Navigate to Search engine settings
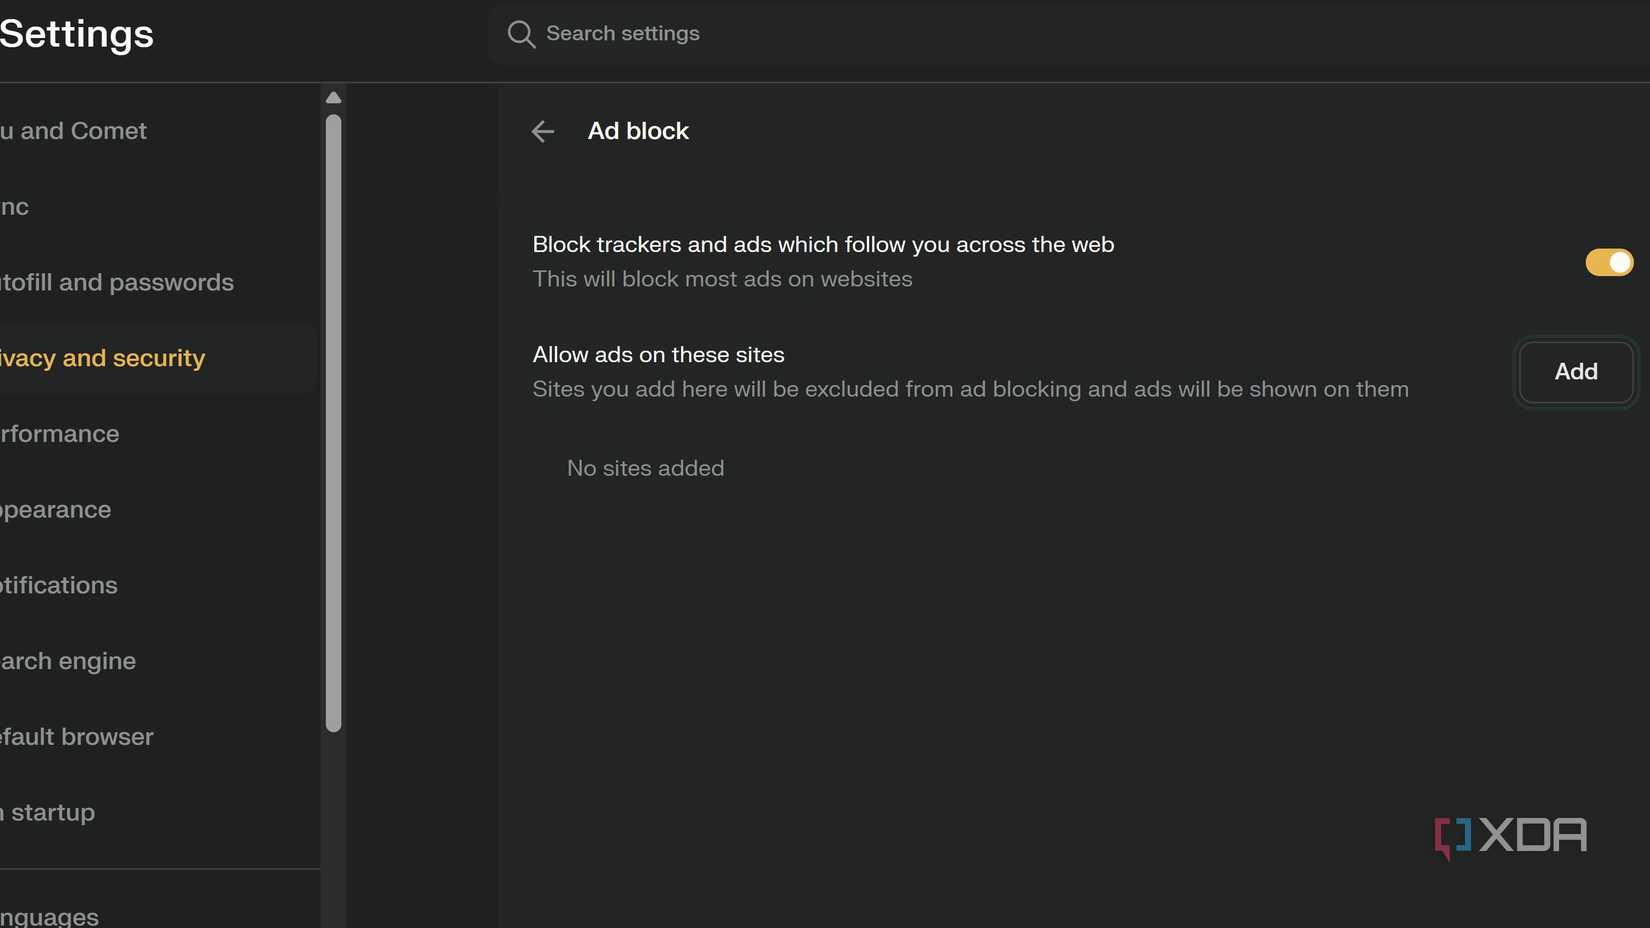 tap(68, 661)
